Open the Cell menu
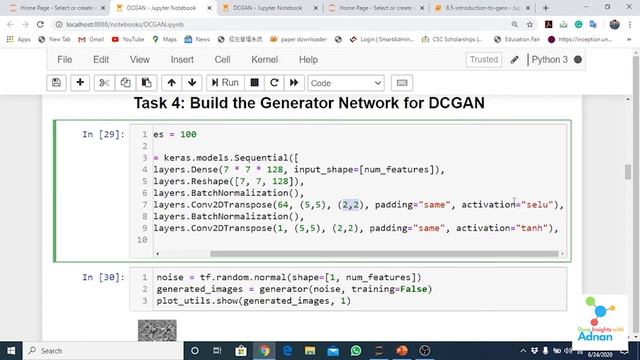Screen dimensions: 640x360 click(x=222, y=60)
